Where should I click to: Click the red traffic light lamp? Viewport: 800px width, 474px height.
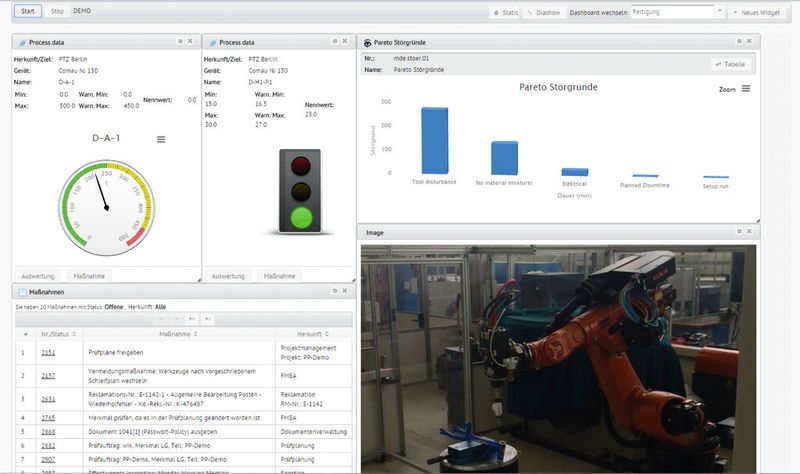[301, 167]
